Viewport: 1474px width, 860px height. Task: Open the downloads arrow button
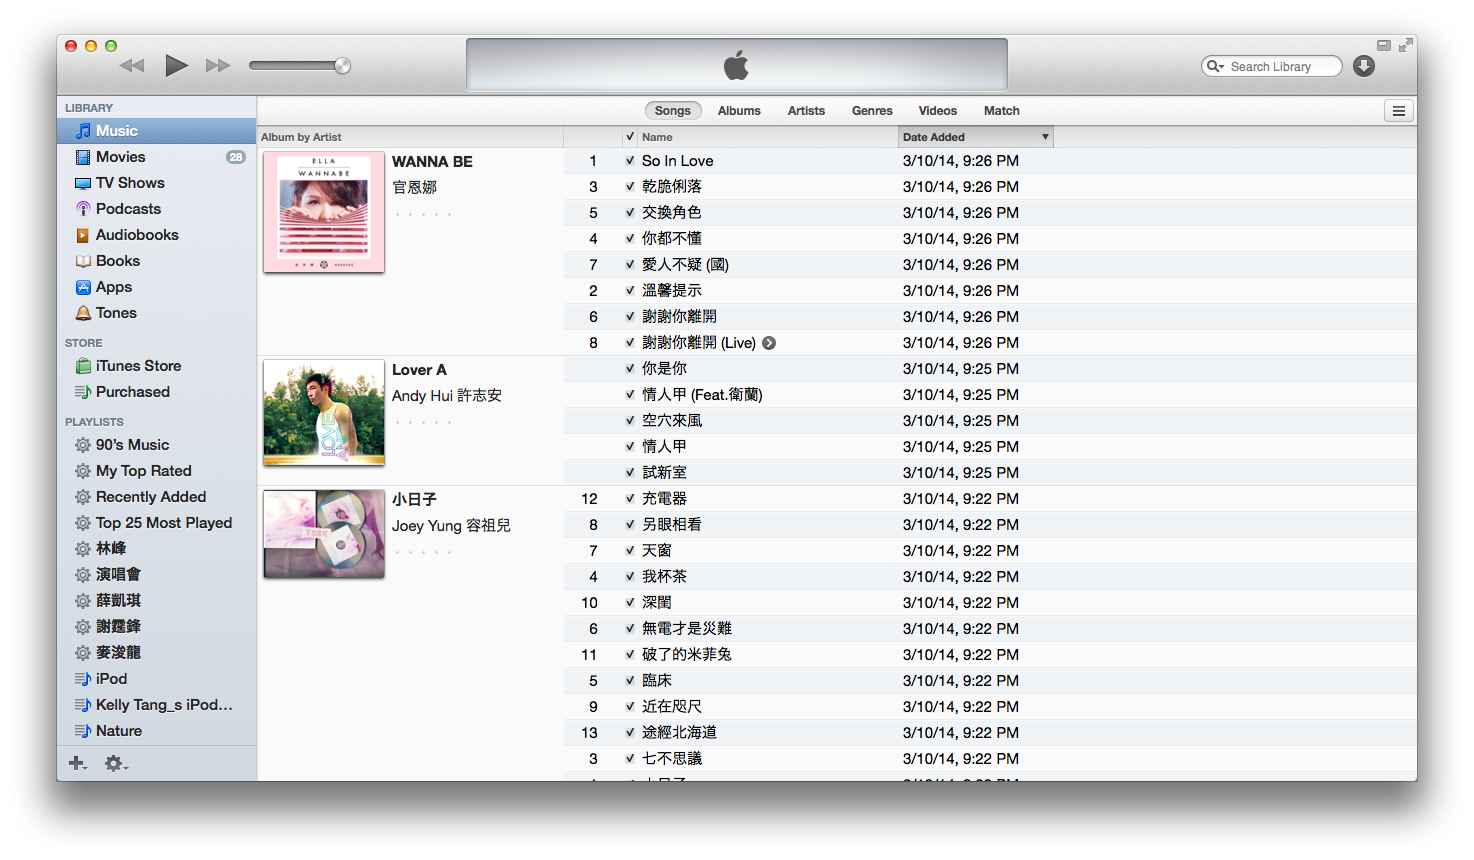[1364, 66]
